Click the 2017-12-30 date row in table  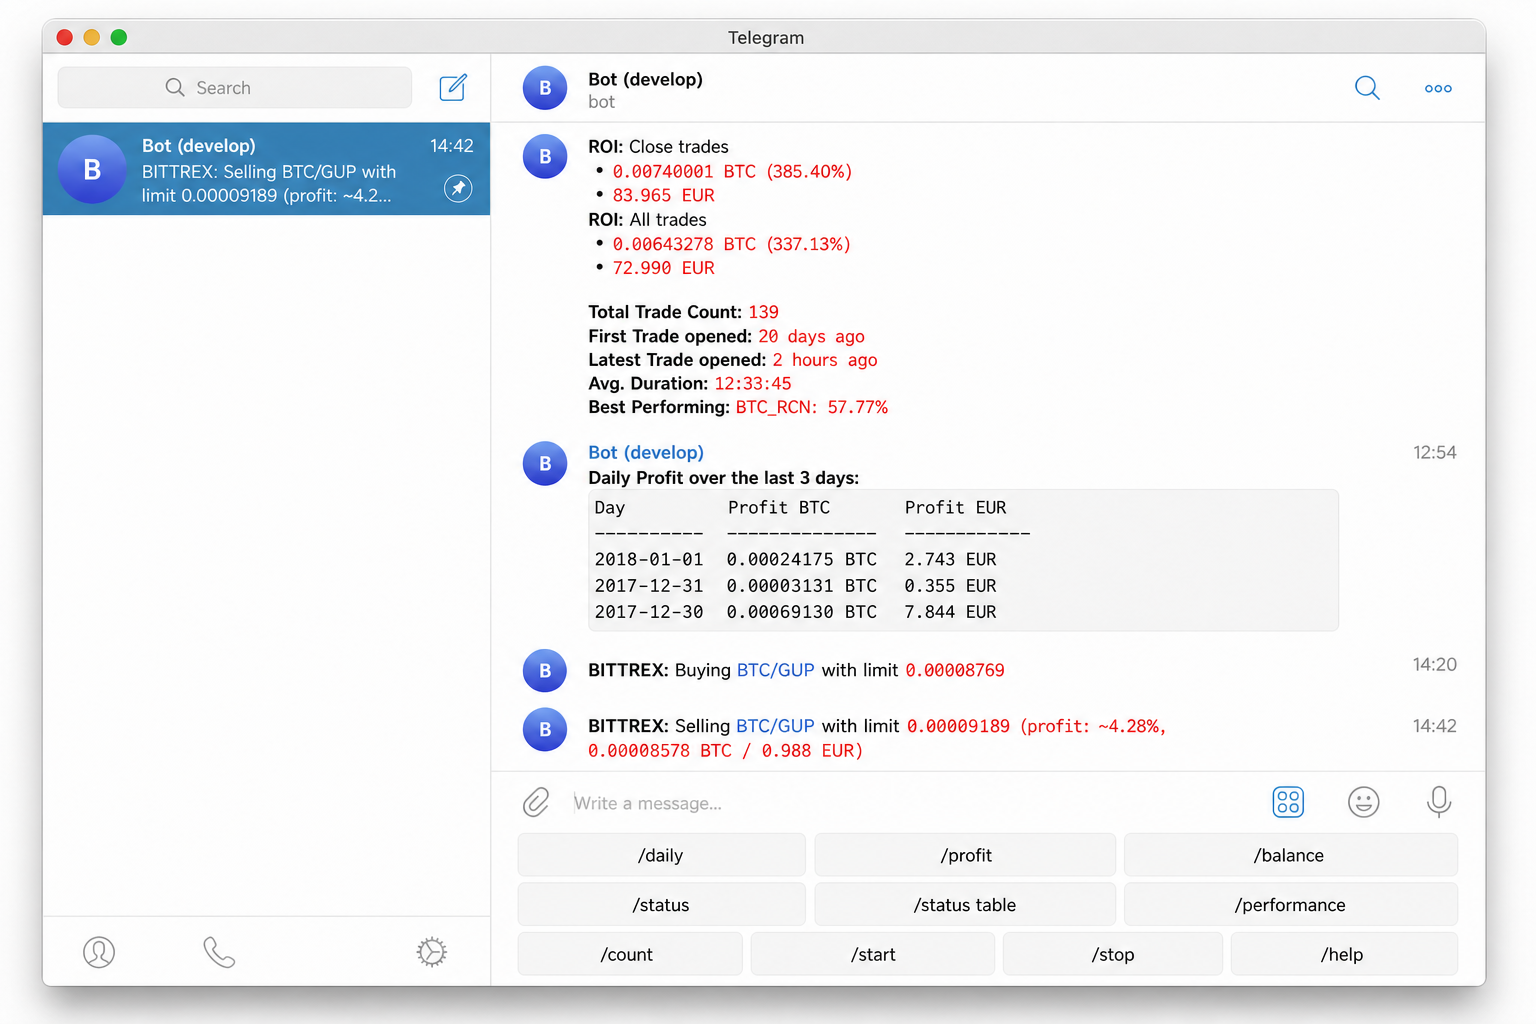[649, 611]
